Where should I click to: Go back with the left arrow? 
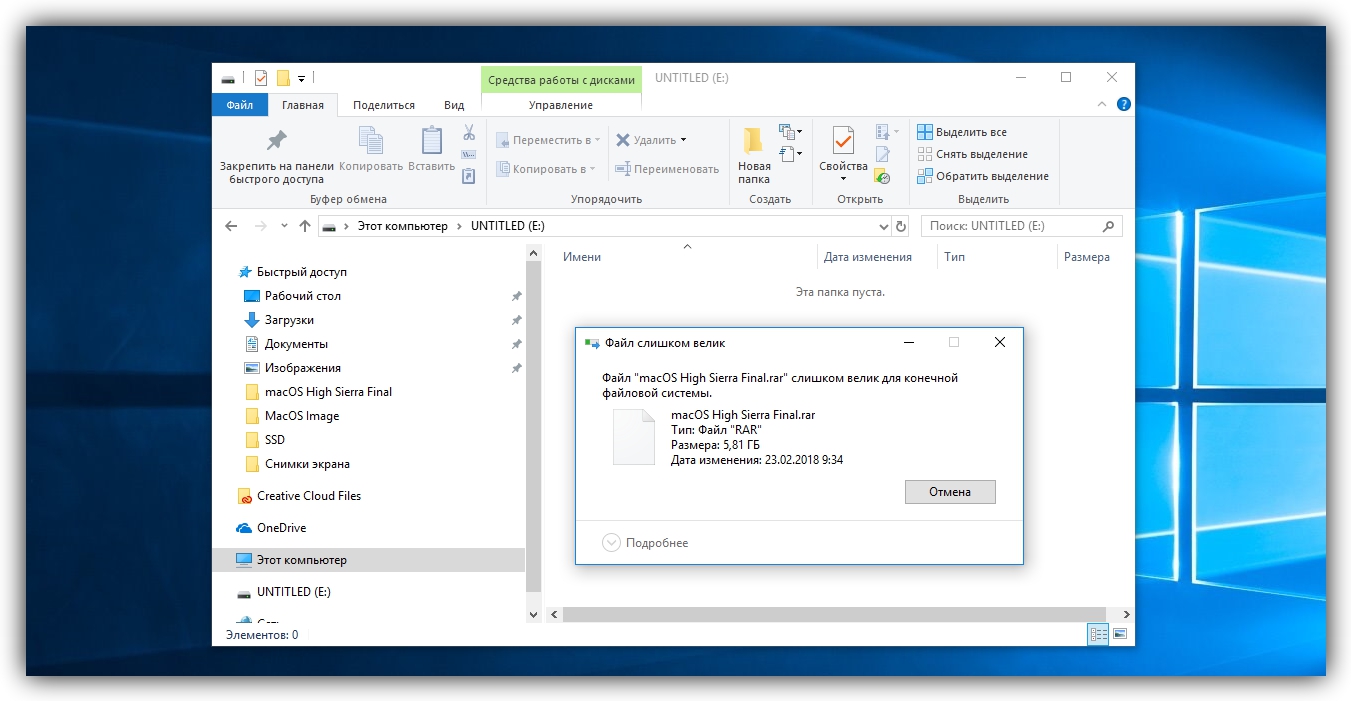(231, 226)
